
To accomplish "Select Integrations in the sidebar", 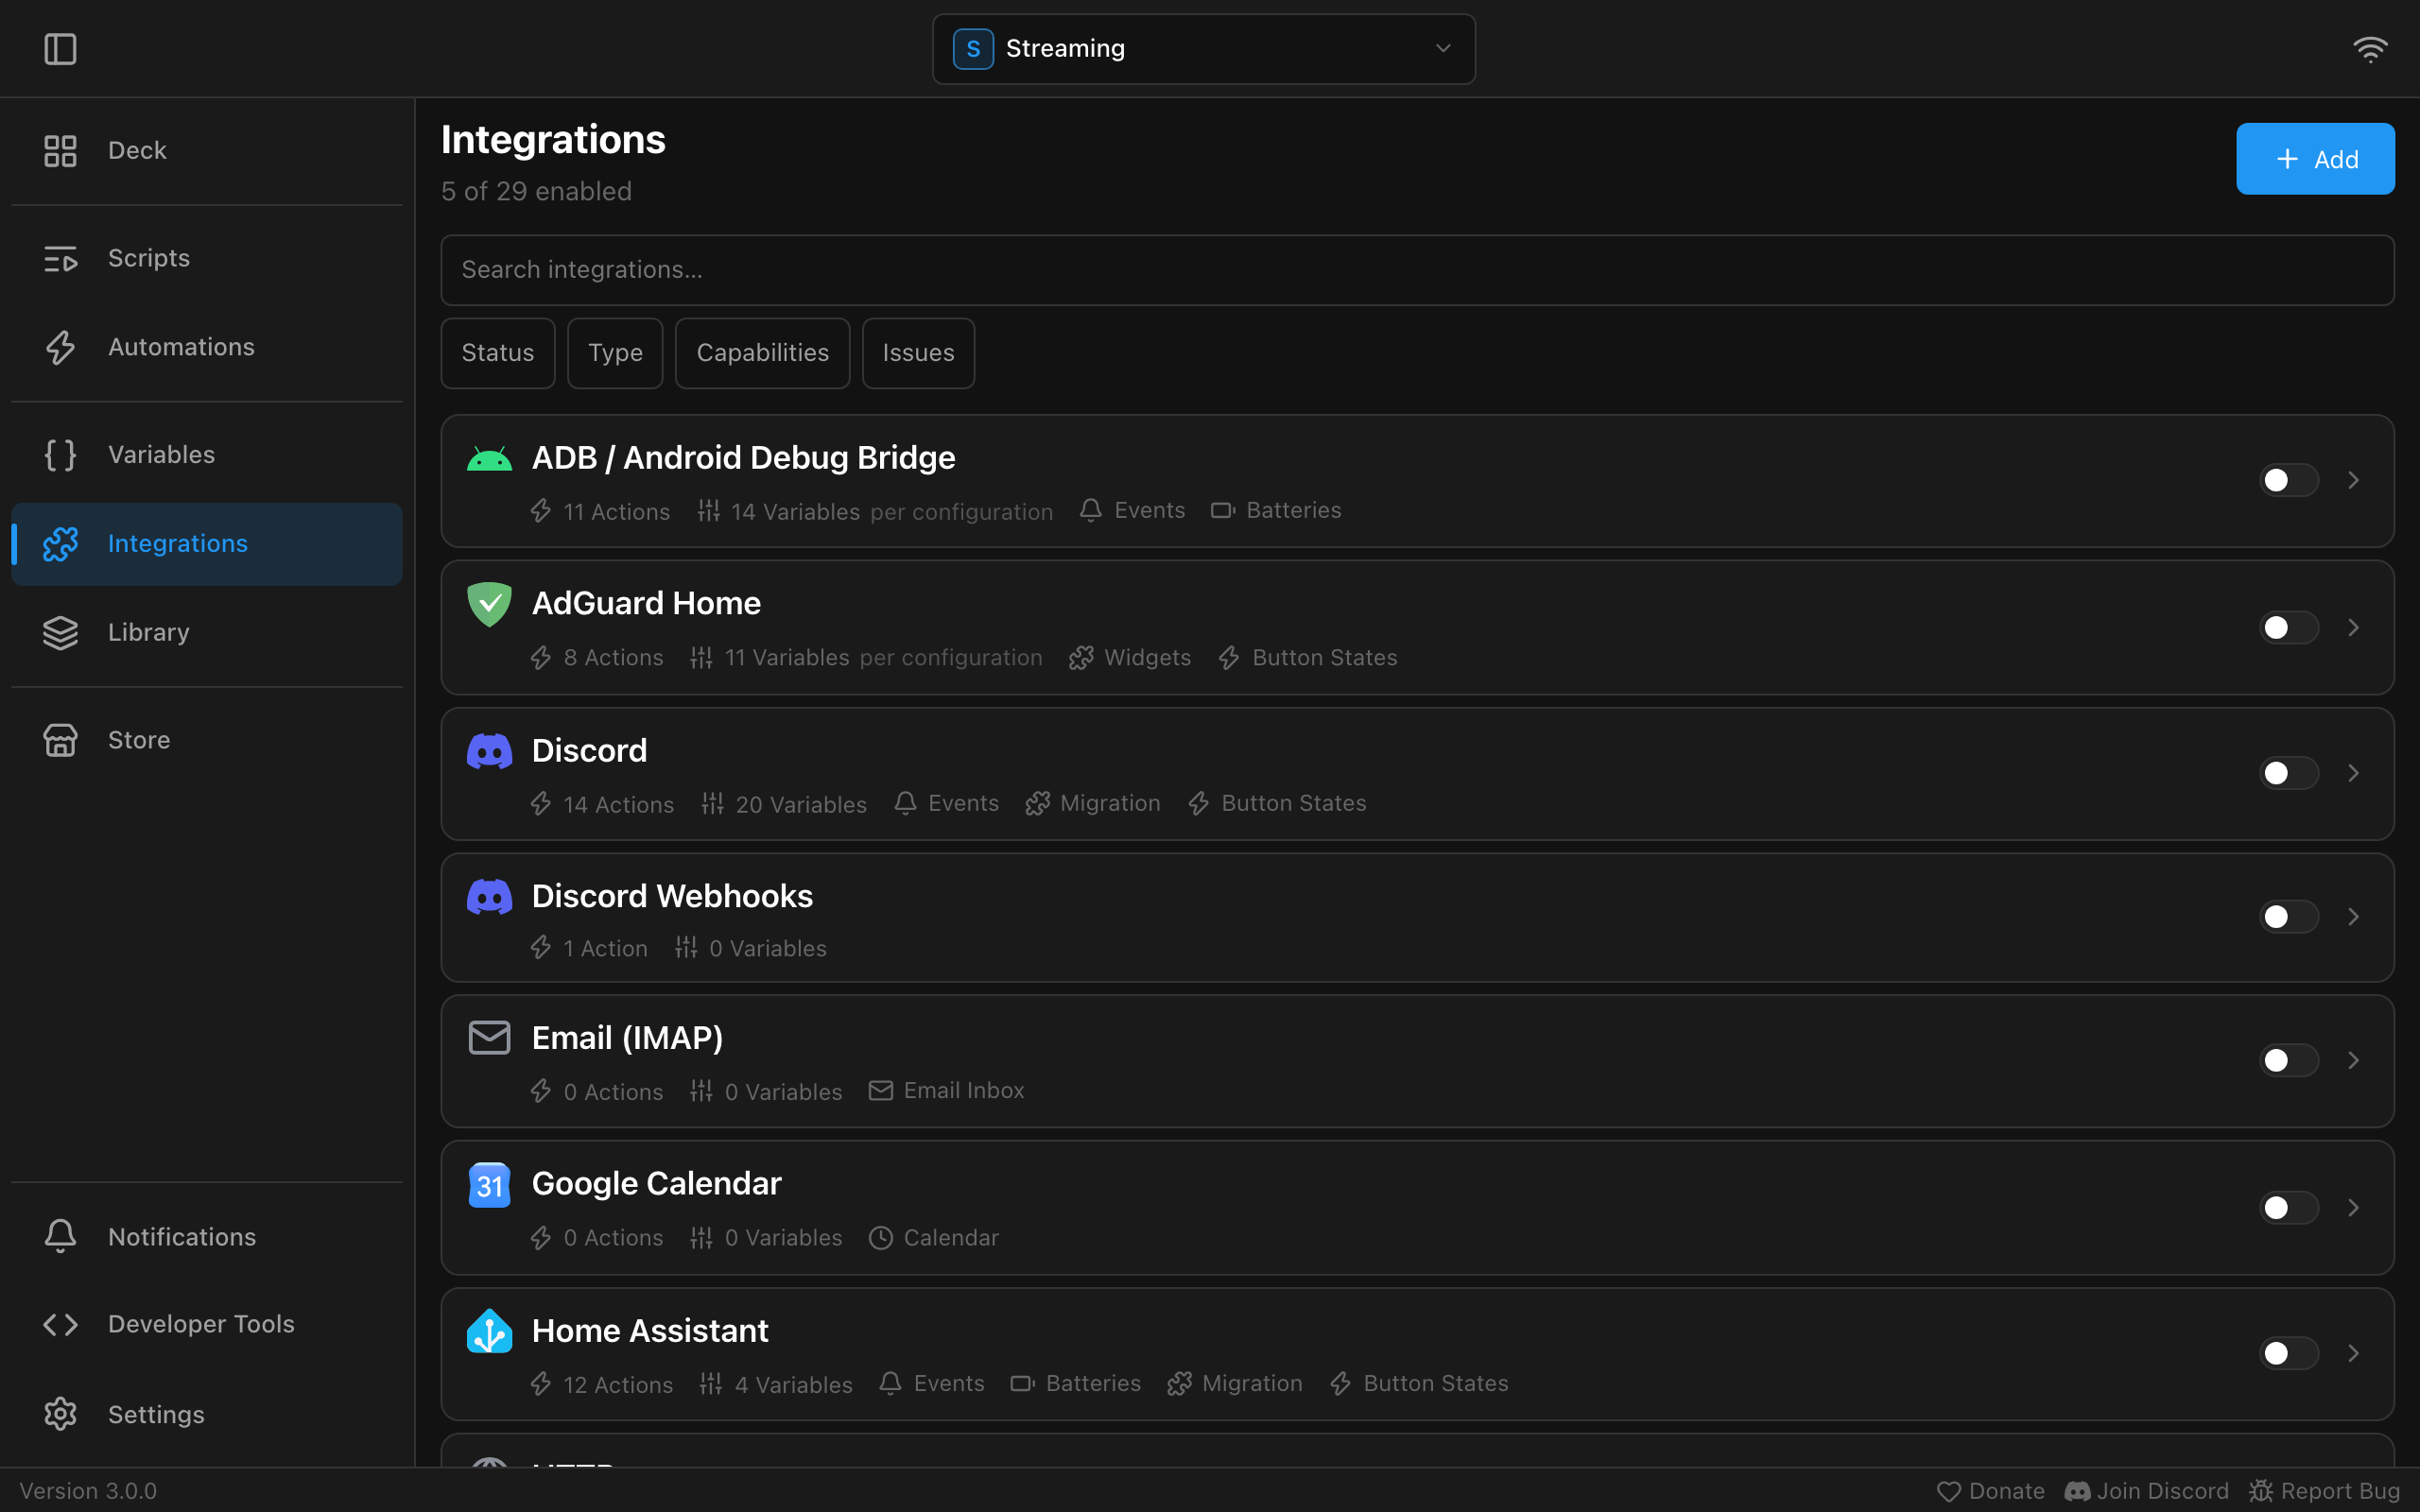I will pyautogui.click(x=207, y=544).
